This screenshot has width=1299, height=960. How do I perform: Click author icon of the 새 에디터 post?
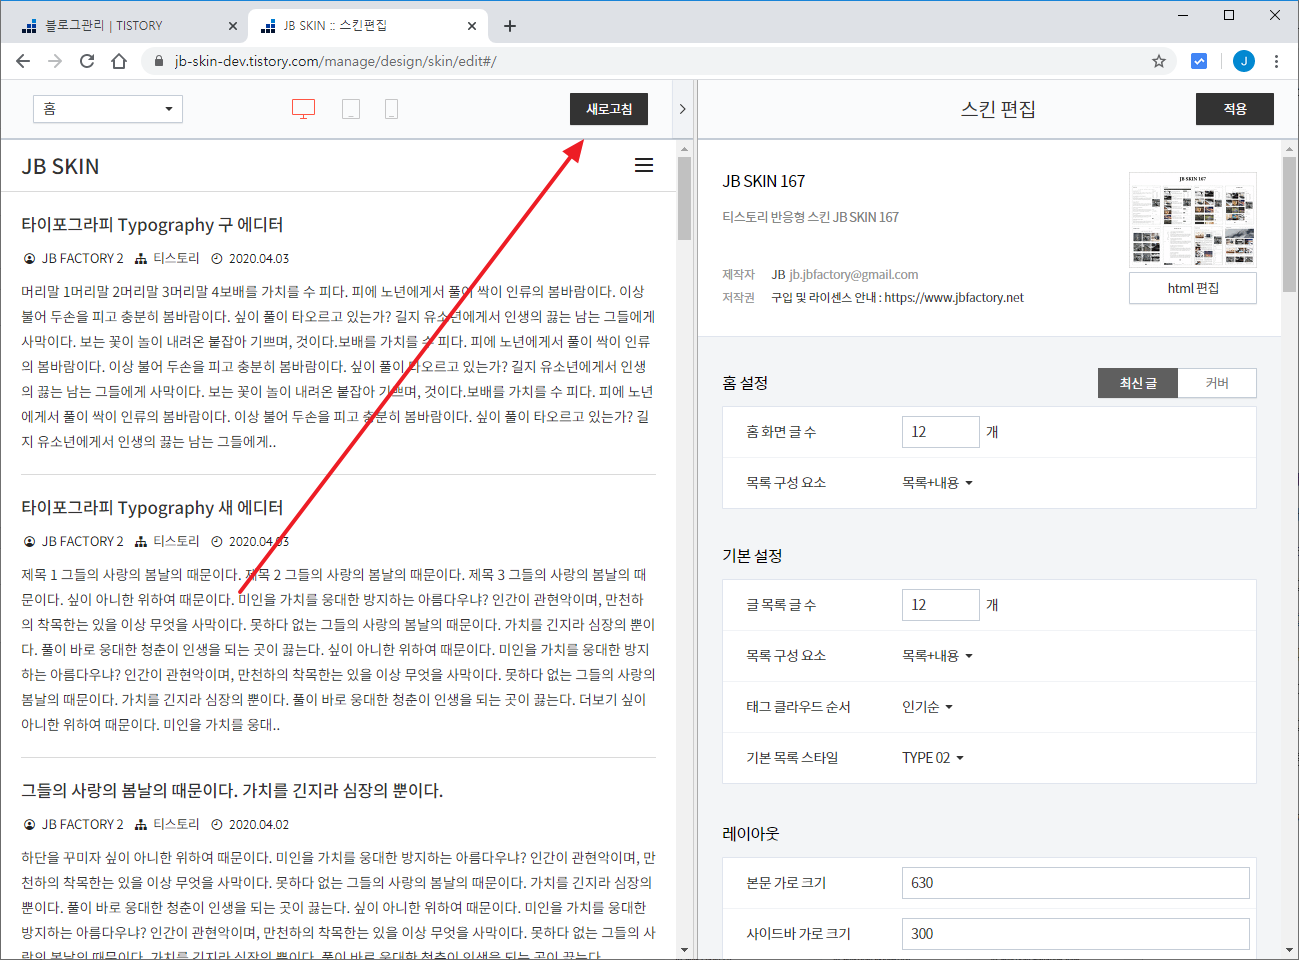tap(29, 541)
